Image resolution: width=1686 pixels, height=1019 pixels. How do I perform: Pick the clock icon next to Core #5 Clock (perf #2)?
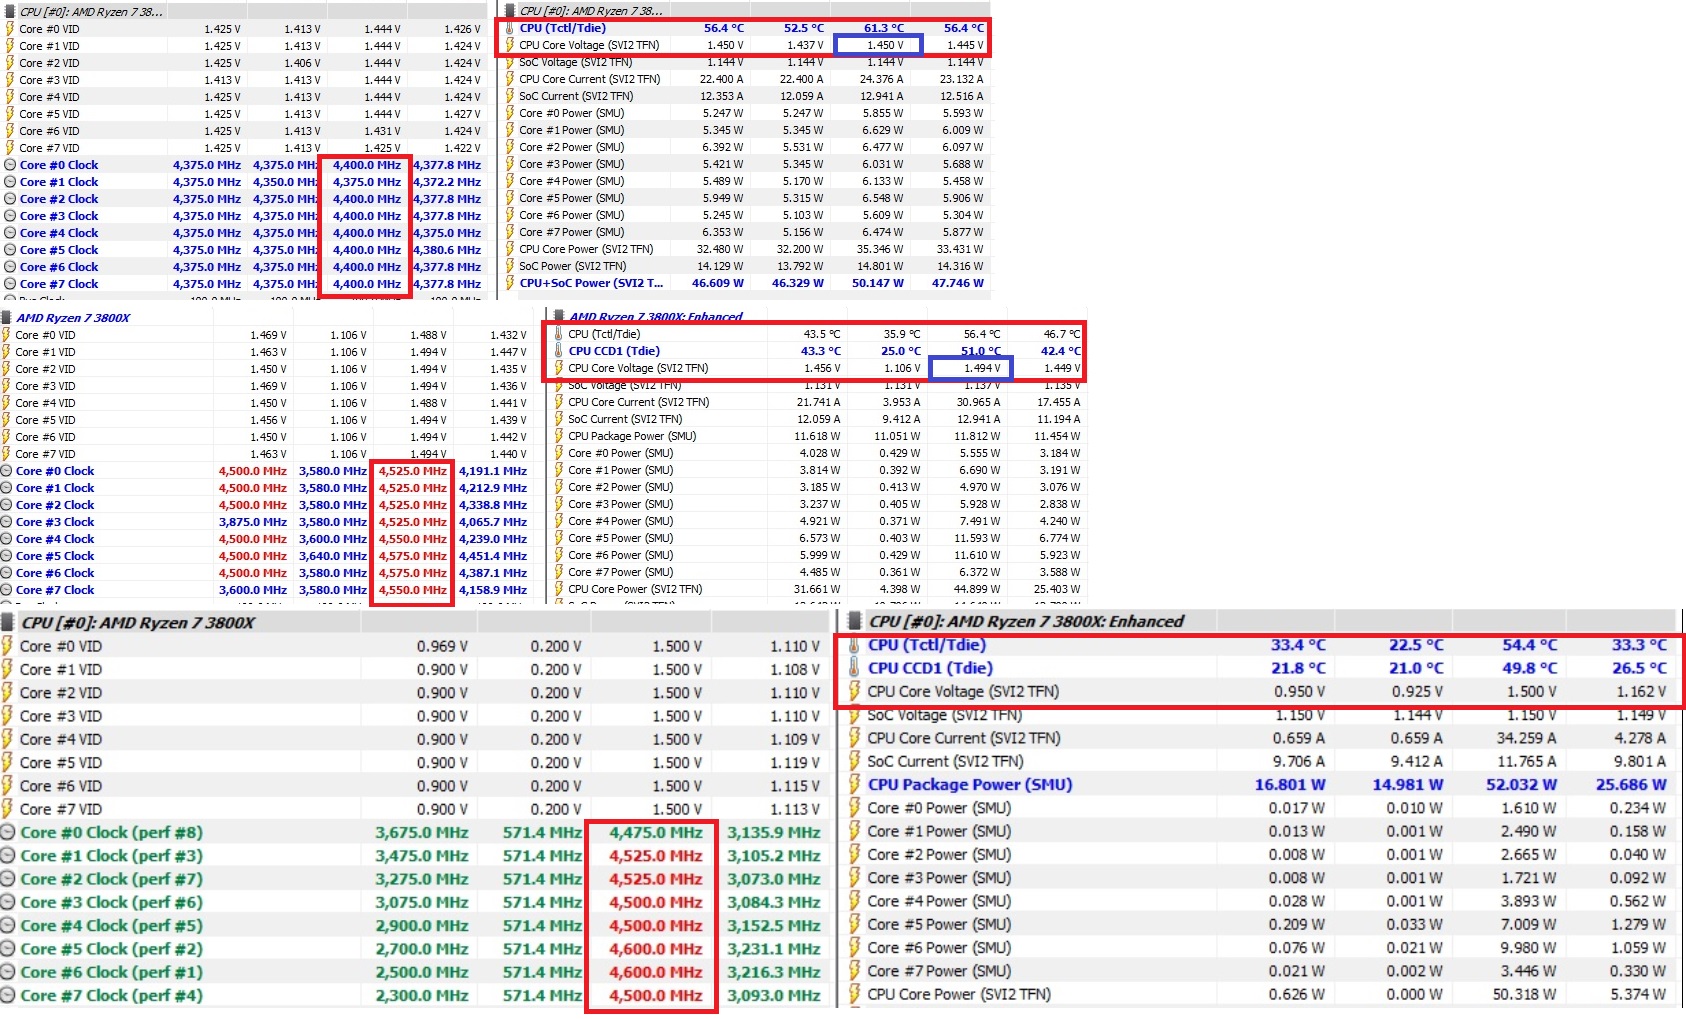tap(8, 949)
